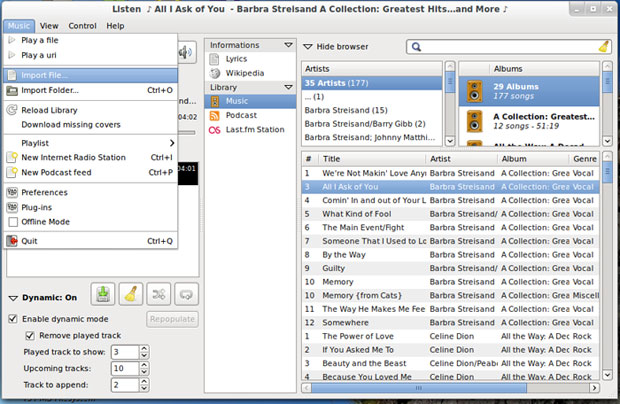The height and width of the screenshot is (404, 620).
Task: Clear playlist with the broom button
Action: [131, 294]
